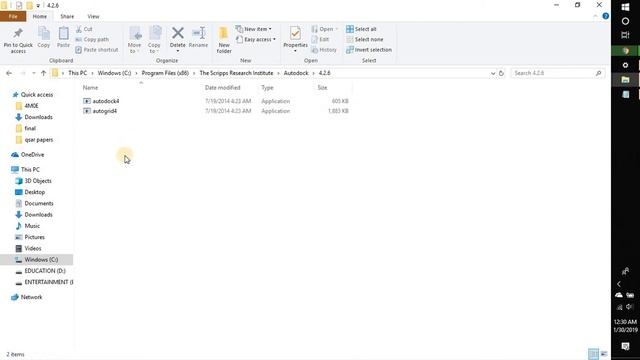Image resolution: width=640 pixels, height=360 pixels.
Task: Go back with the Back arrow
Action: point(9,73)
